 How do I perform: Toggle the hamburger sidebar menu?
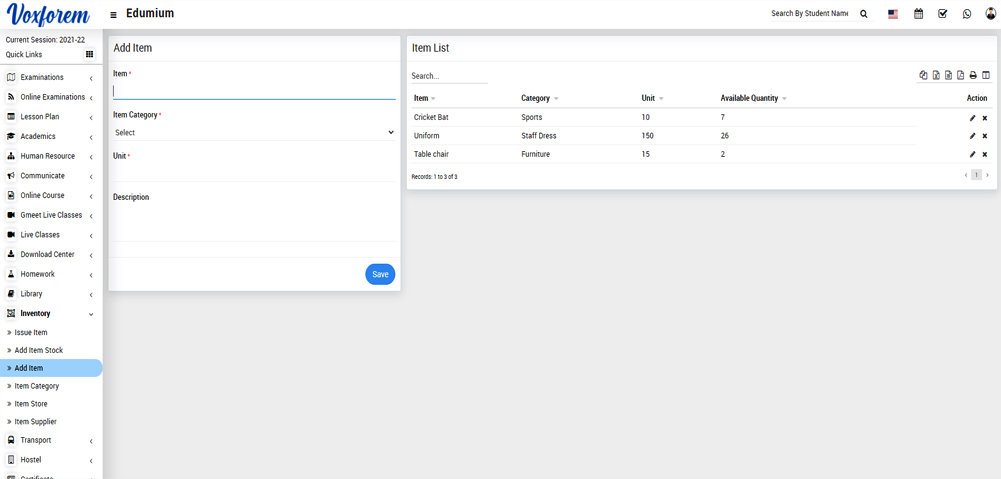click(x=113, y=15)
